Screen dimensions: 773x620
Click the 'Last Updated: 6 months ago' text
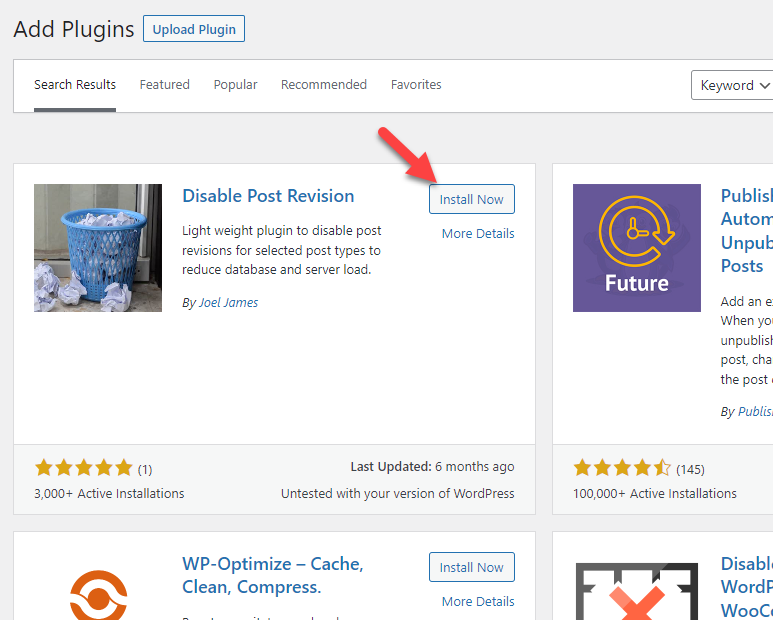click(432, 467)
